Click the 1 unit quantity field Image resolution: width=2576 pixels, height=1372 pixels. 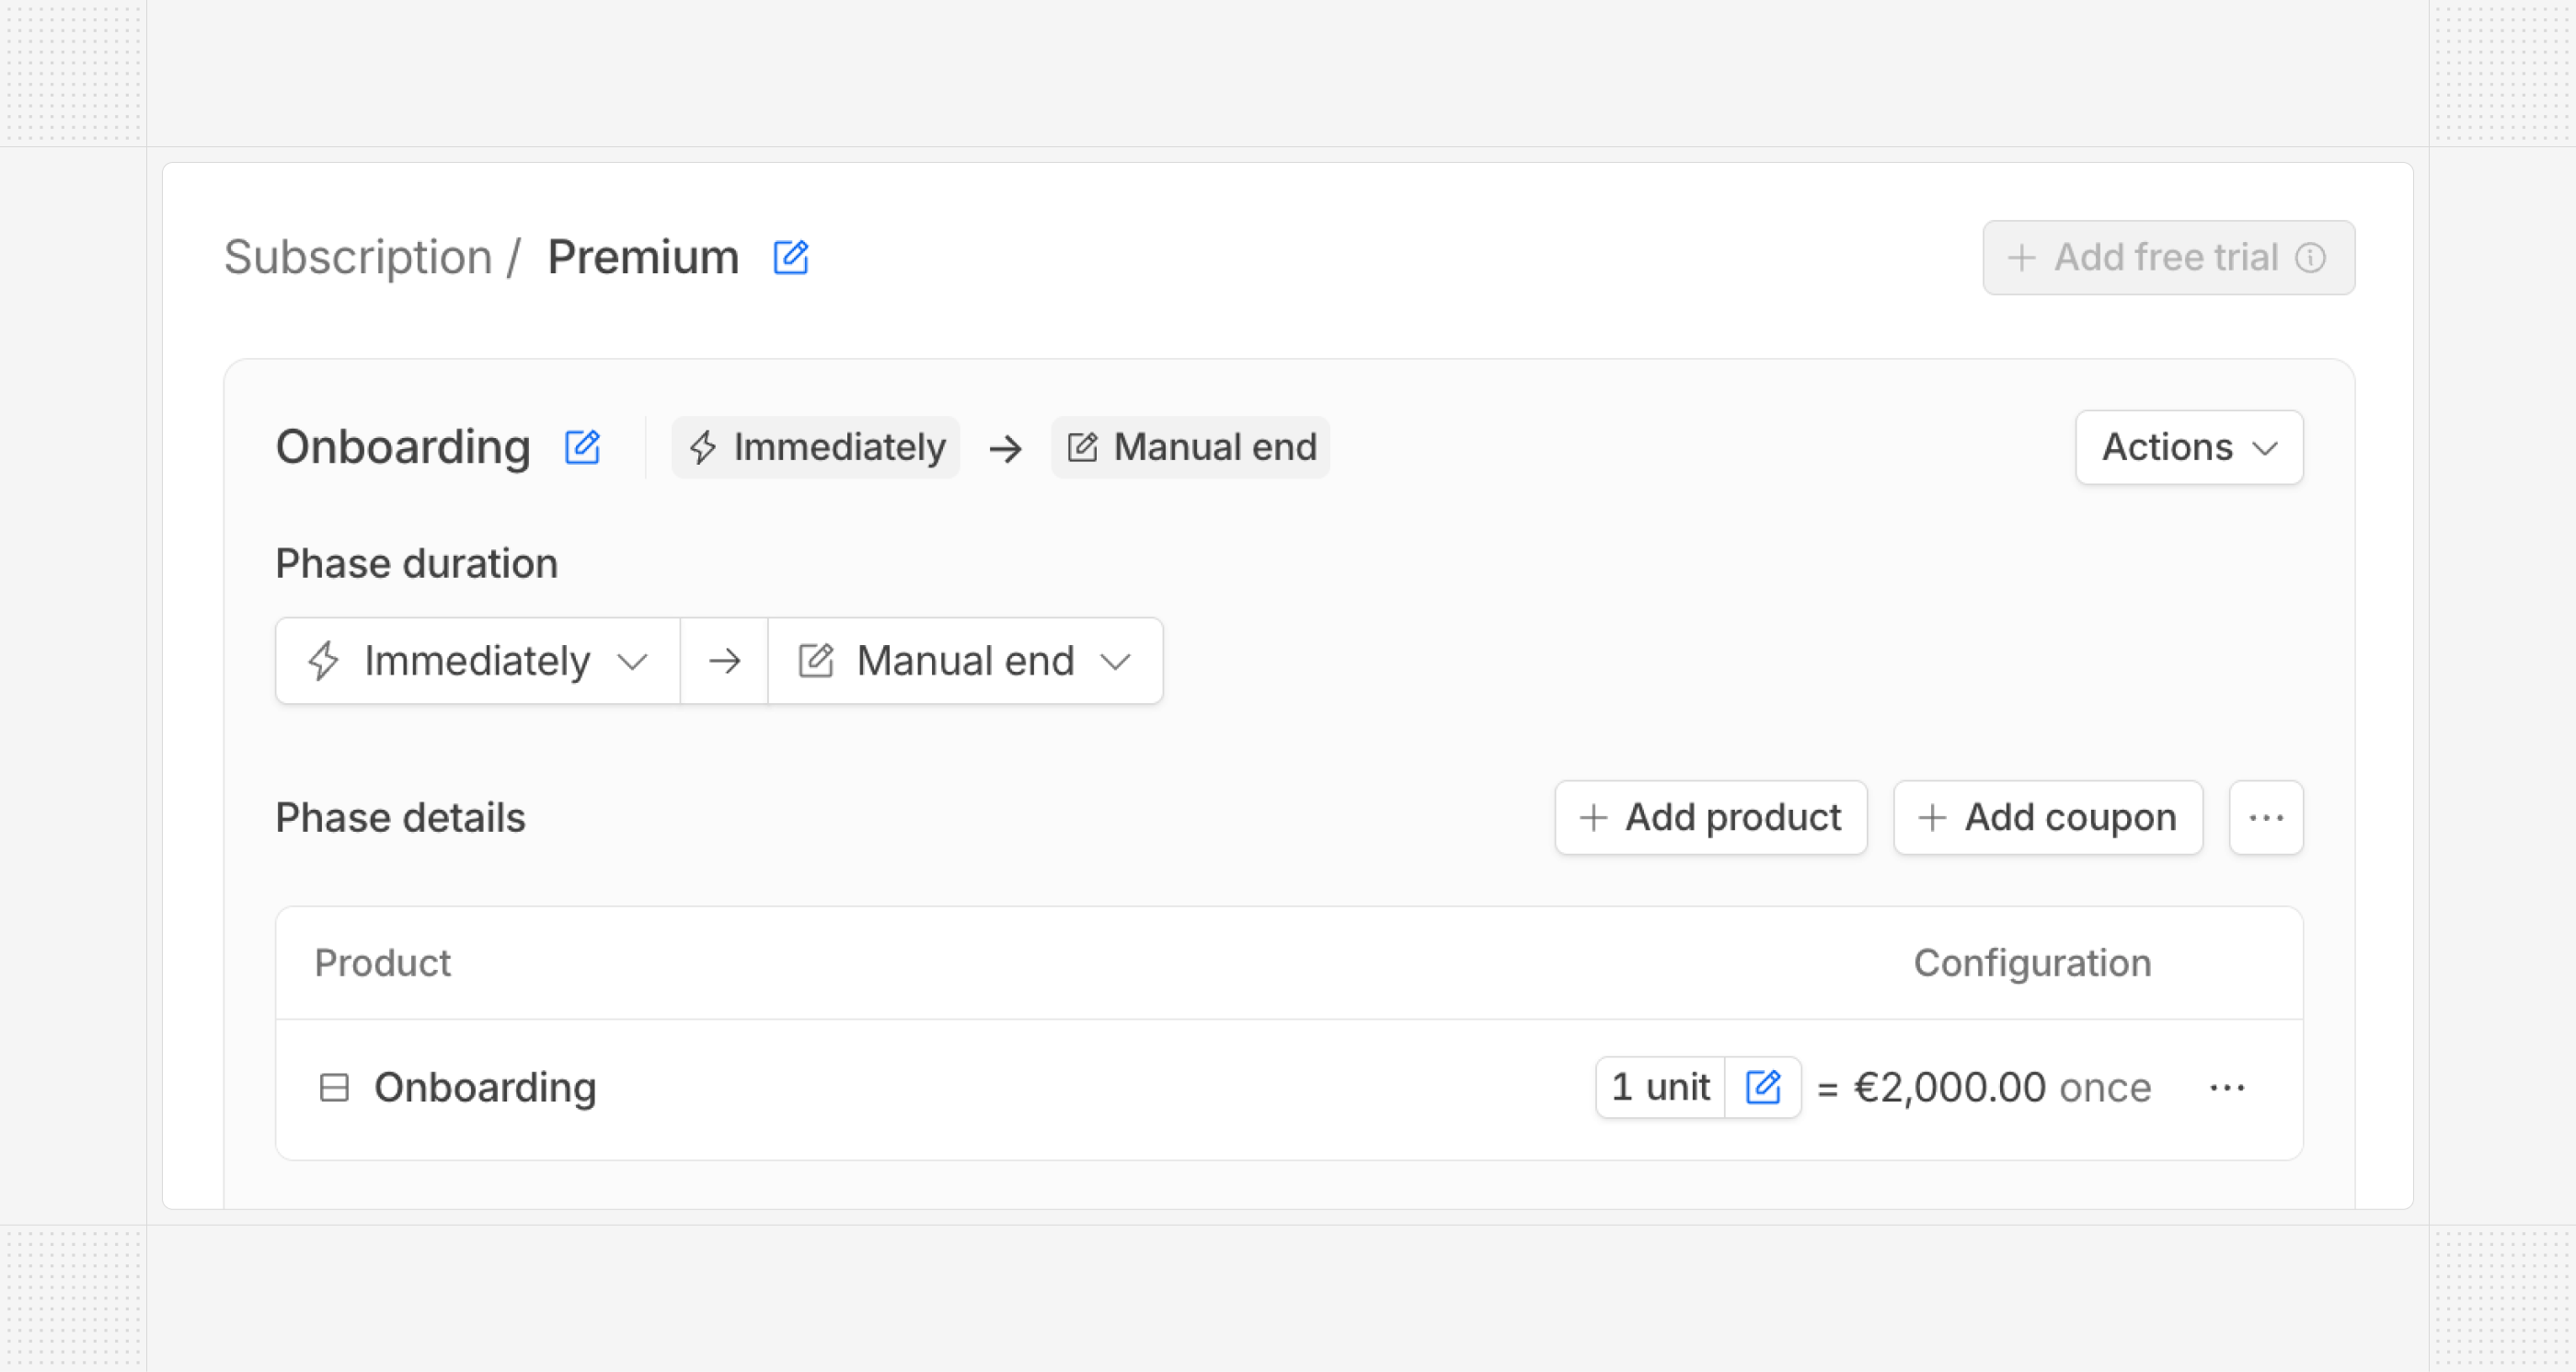(1660, 1087)
